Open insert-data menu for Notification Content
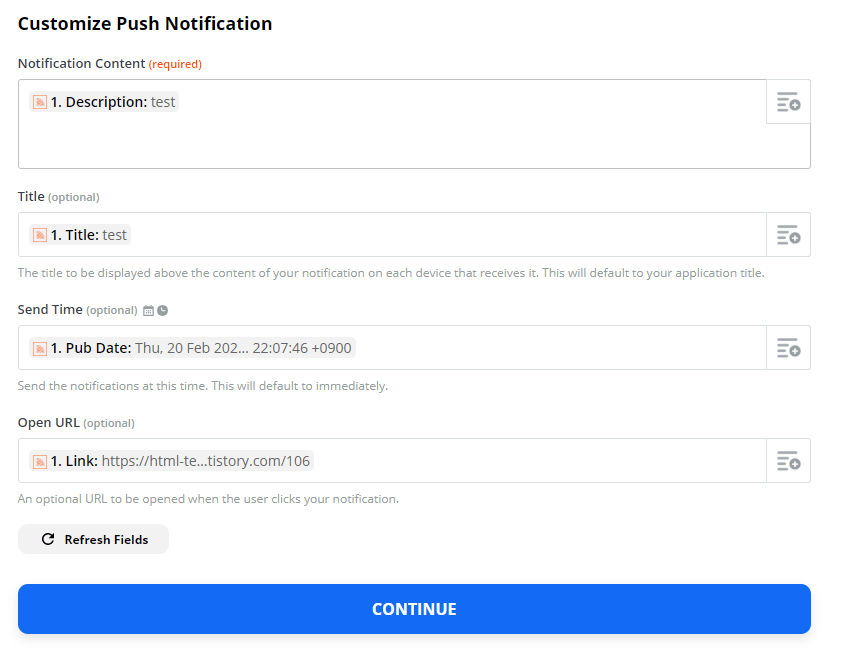Screen dimensions: 851x661 pos(788,102)
